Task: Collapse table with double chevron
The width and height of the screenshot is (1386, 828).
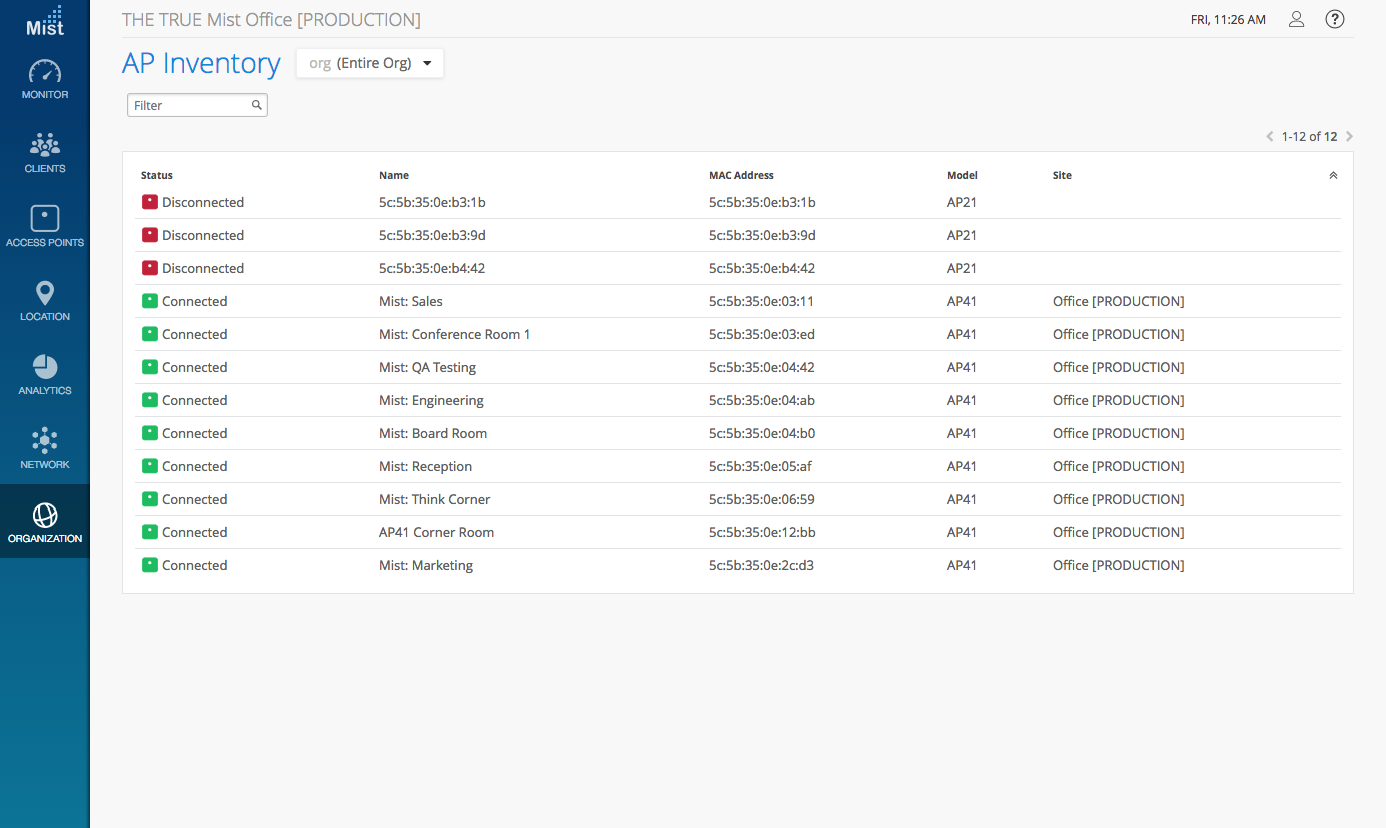Action: click(x=1333, y=176)
